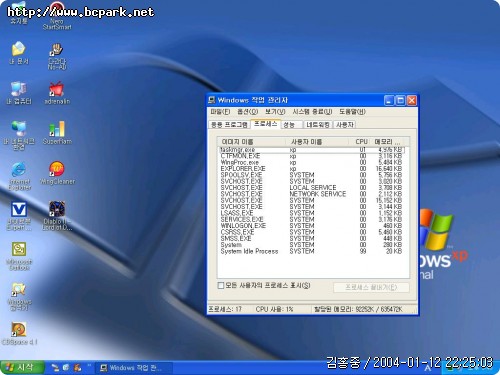This screenshot has height=375, width=500.
Task: Open the Nero StartSmart desktop icon
Action: (57, 16)
